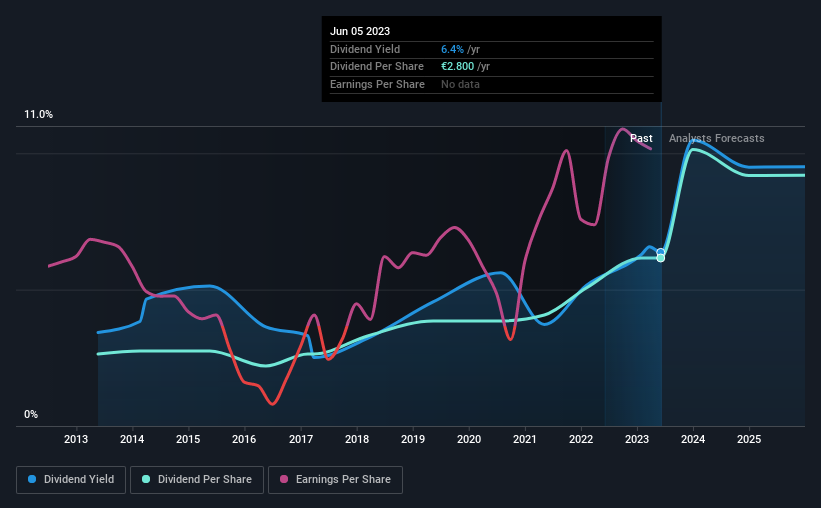Click the teal Dividend Per Share data point marker

pyautogui.click(x=661, y=258)
